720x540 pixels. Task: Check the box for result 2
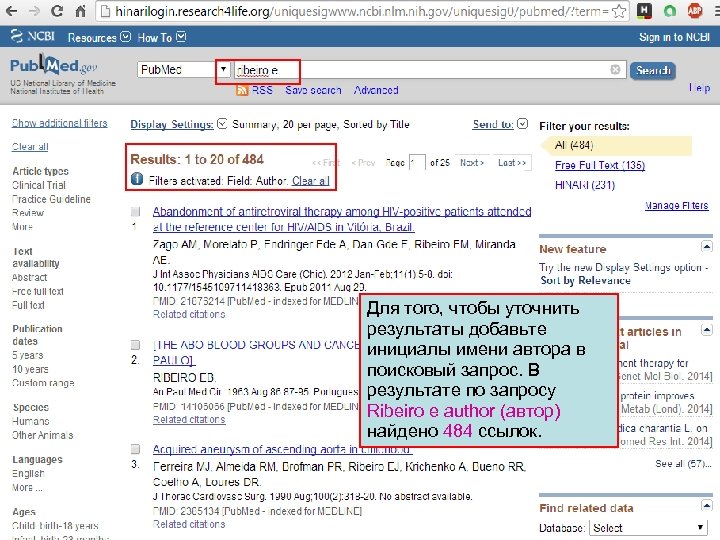[135, 344]
